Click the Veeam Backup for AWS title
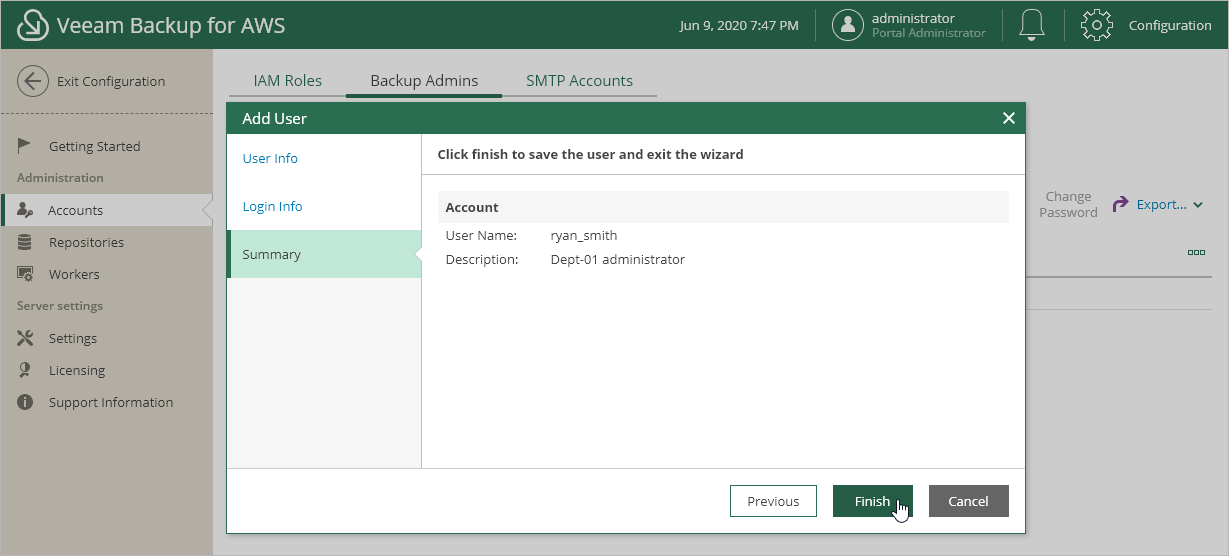1229x556 pixels. (171, 25)
